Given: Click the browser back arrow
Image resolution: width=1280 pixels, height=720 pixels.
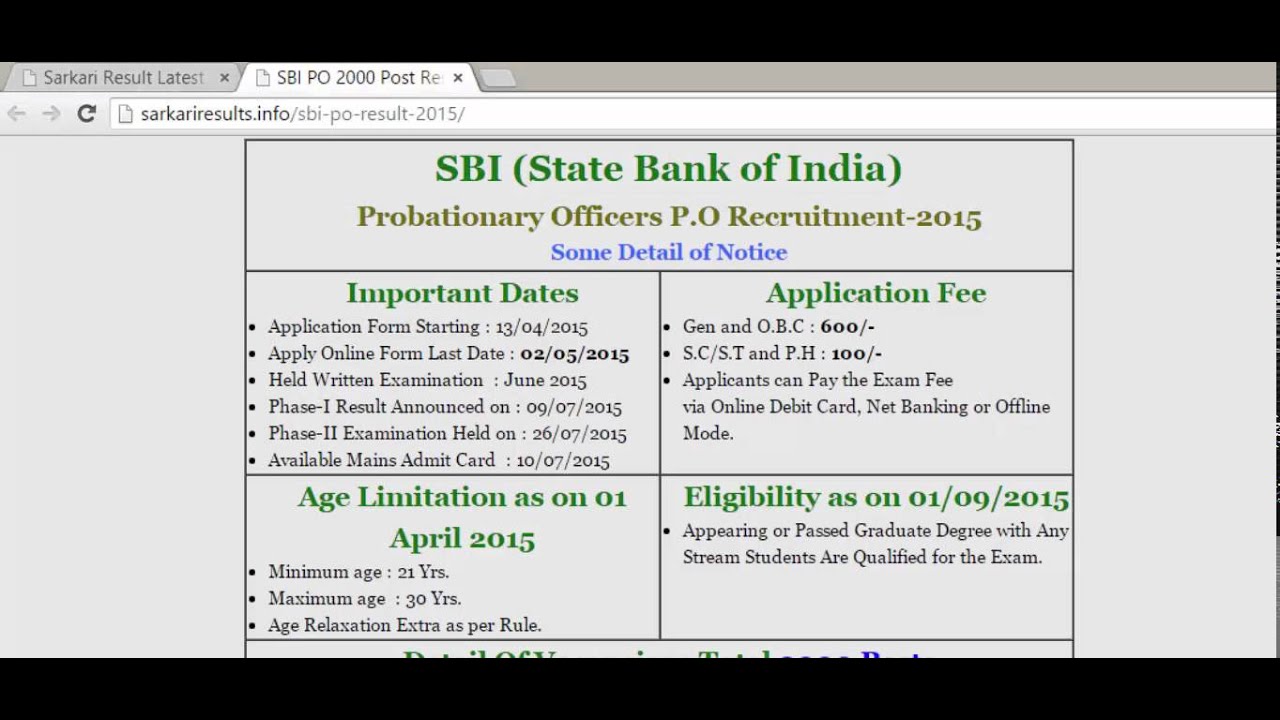Looking at the screenshot, I should coord(16,114).
